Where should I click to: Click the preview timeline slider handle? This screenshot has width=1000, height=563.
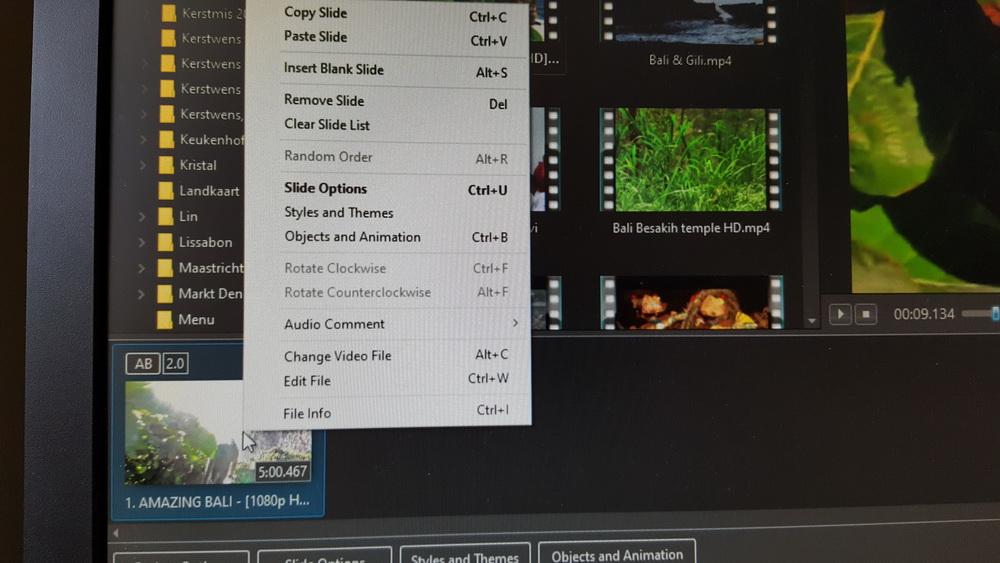pos(994,314)
